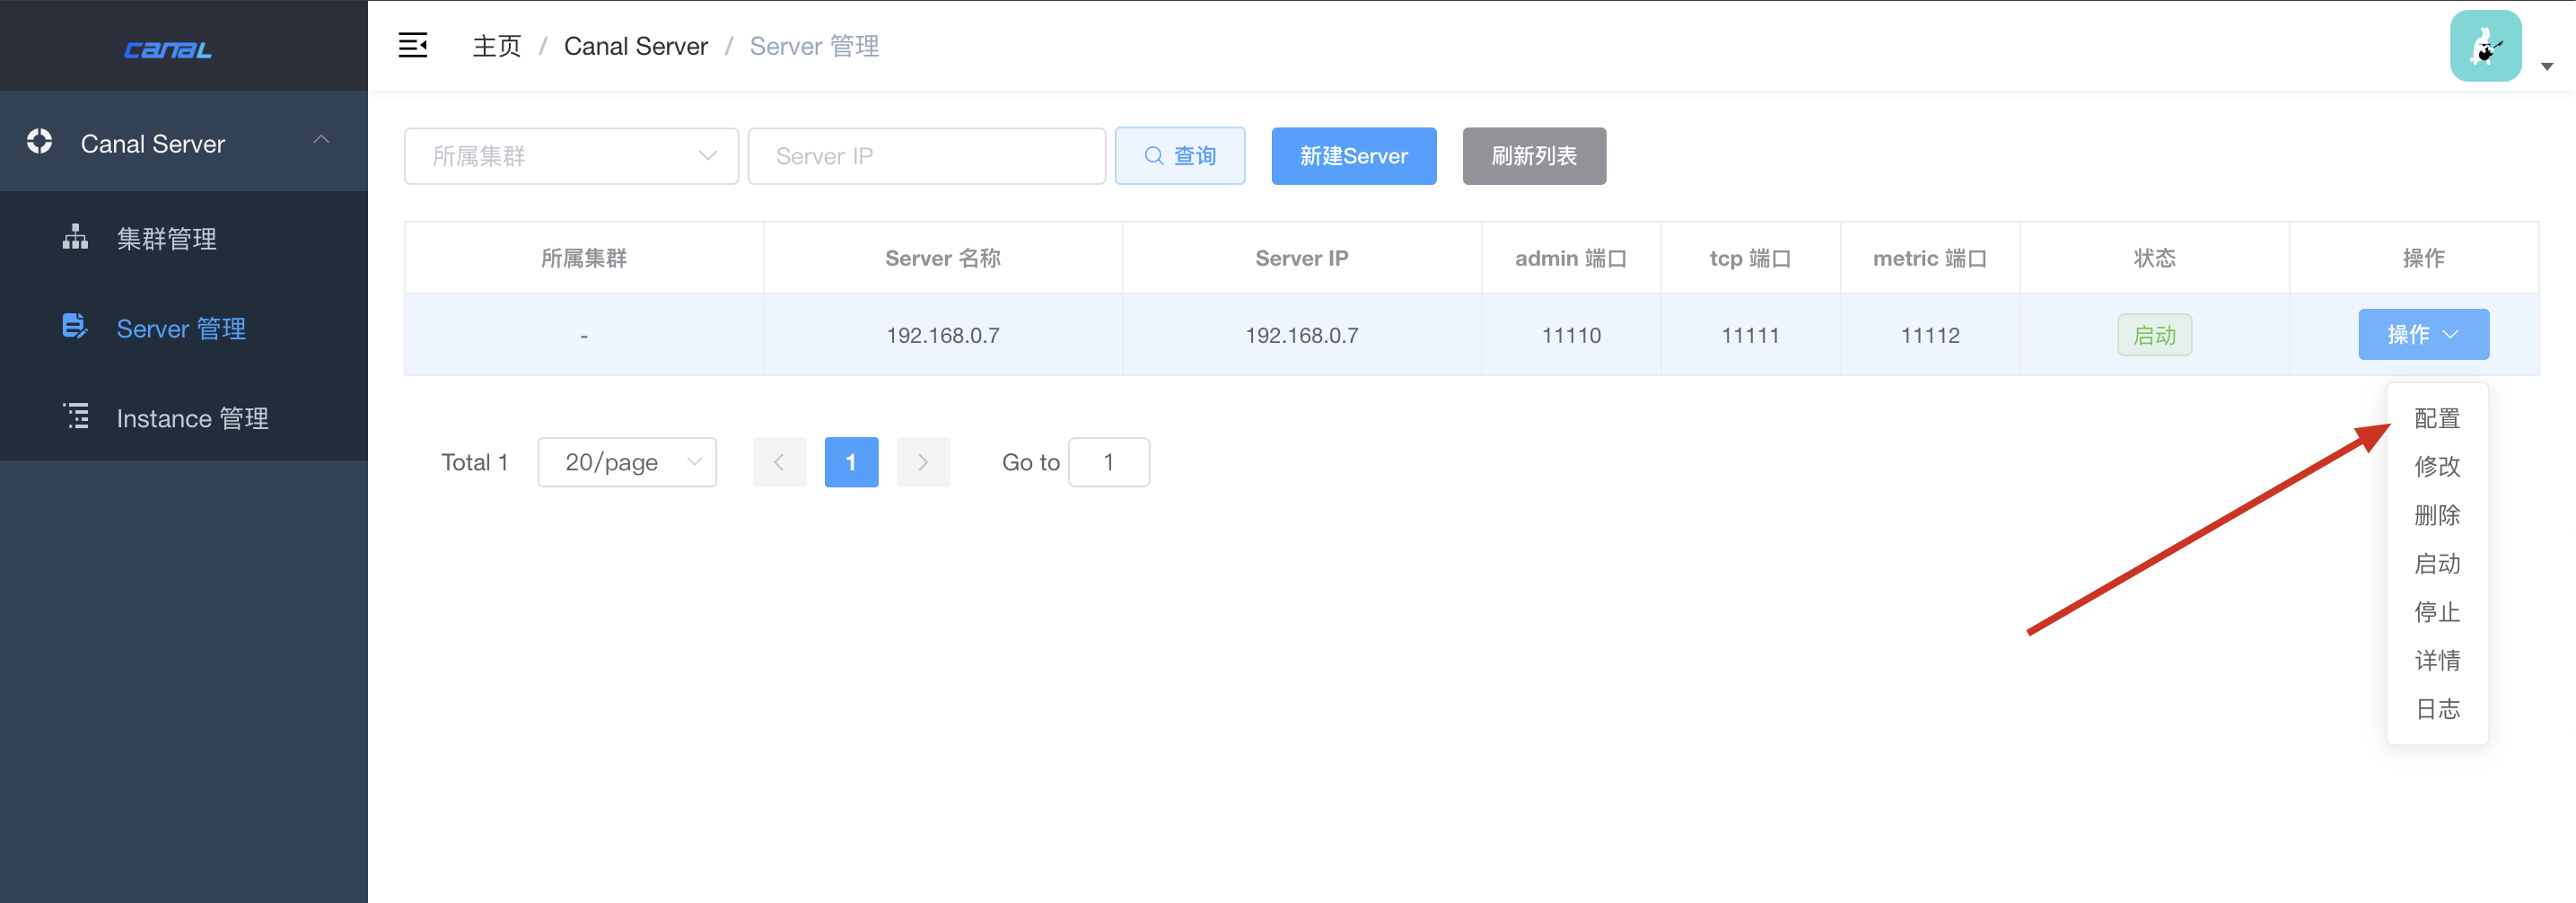Image resolution: width=2576 pixels, height=903 pixels.
Task: Select the Instance 管理 list icon
Action: point(76,417)
